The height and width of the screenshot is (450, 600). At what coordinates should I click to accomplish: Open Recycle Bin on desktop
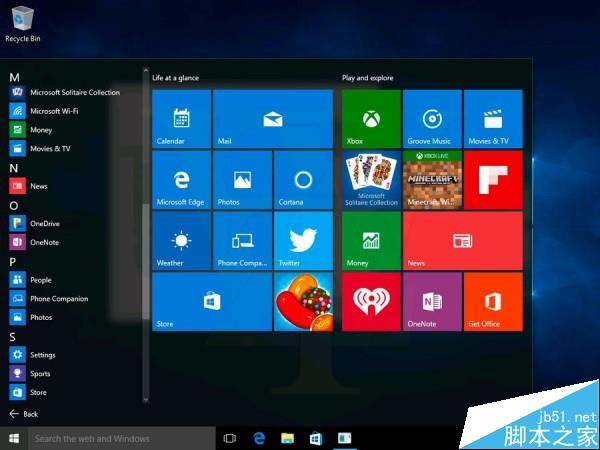pos(22,22)
